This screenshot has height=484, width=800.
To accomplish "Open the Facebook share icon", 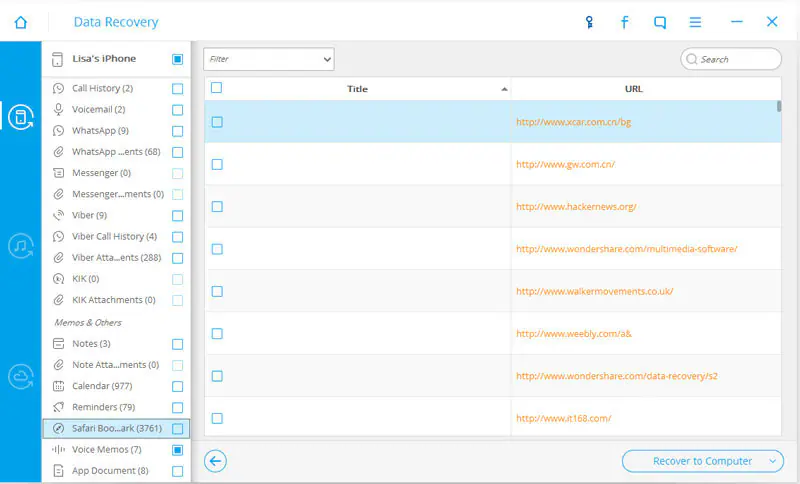I will click(x=624, y=22).
